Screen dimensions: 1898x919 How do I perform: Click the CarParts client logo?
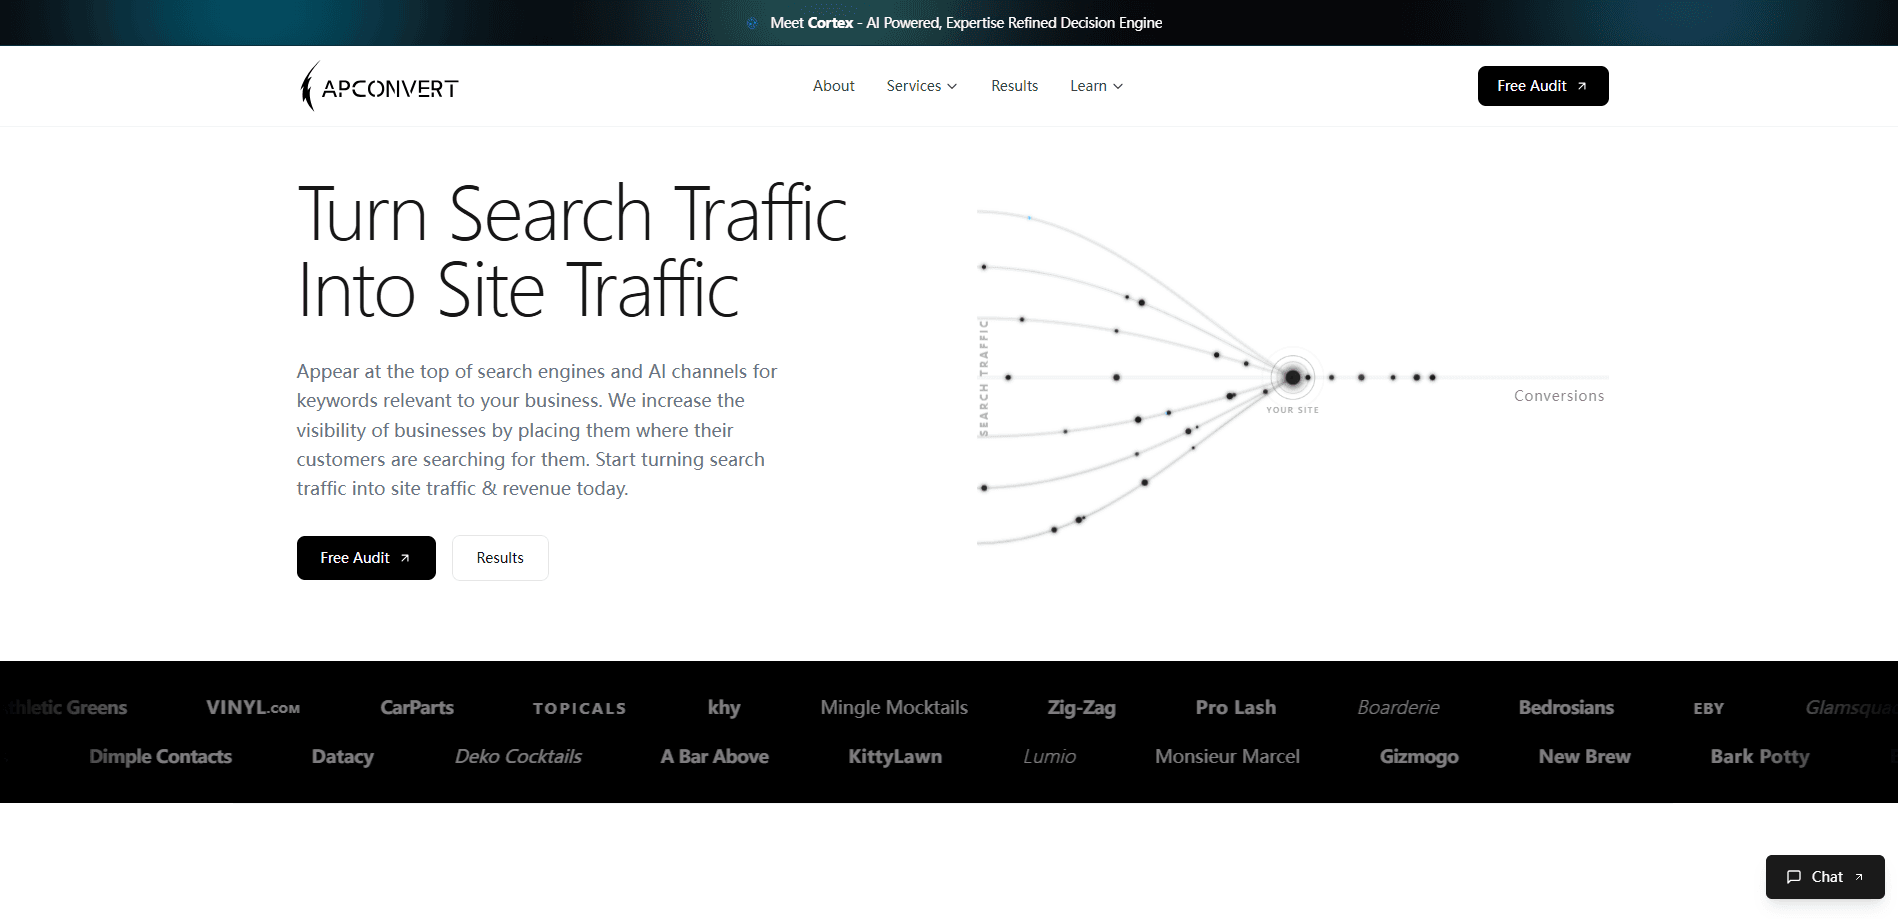pyautogui.click(x=417, y=707)
